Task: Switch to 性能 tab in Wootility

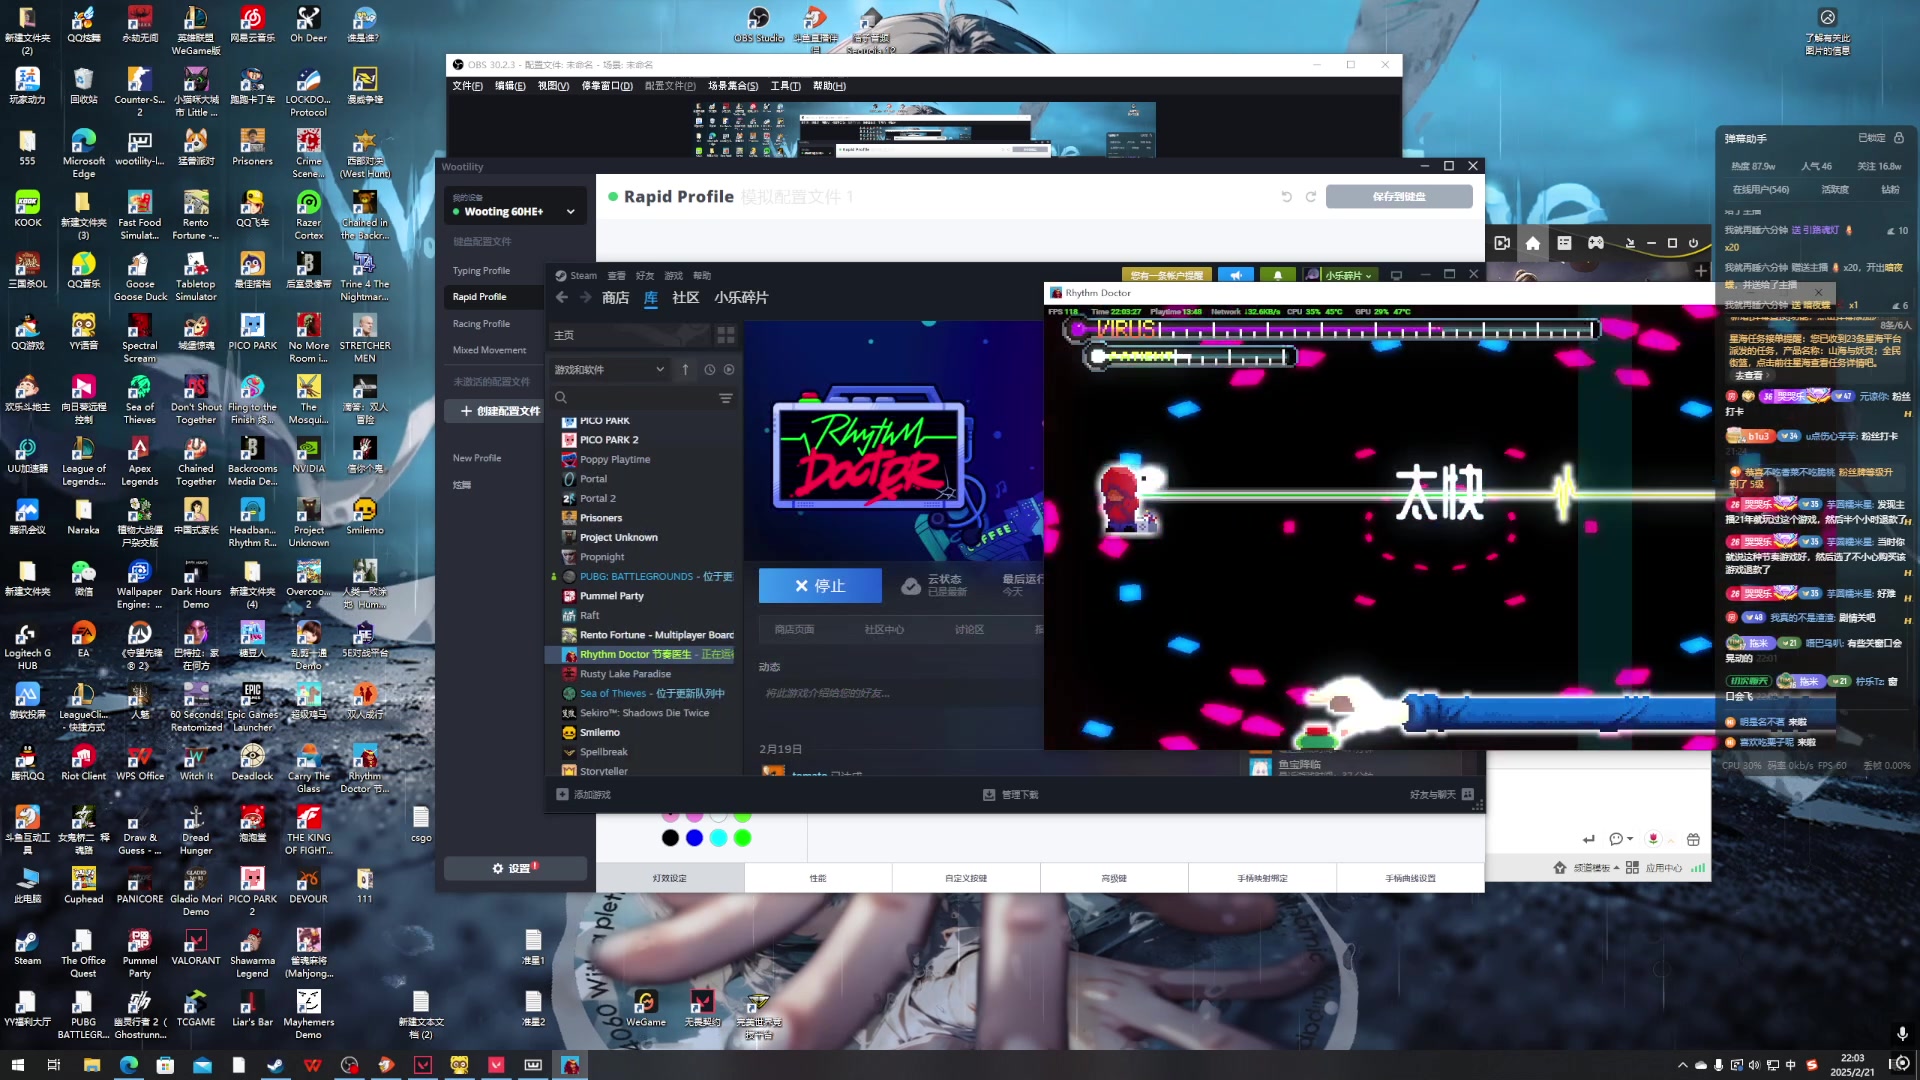Action: tap(818, 878)
